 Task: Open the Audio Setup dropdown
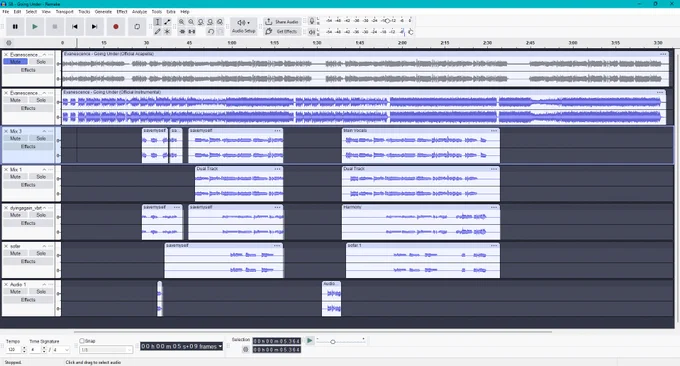point(244,26)
